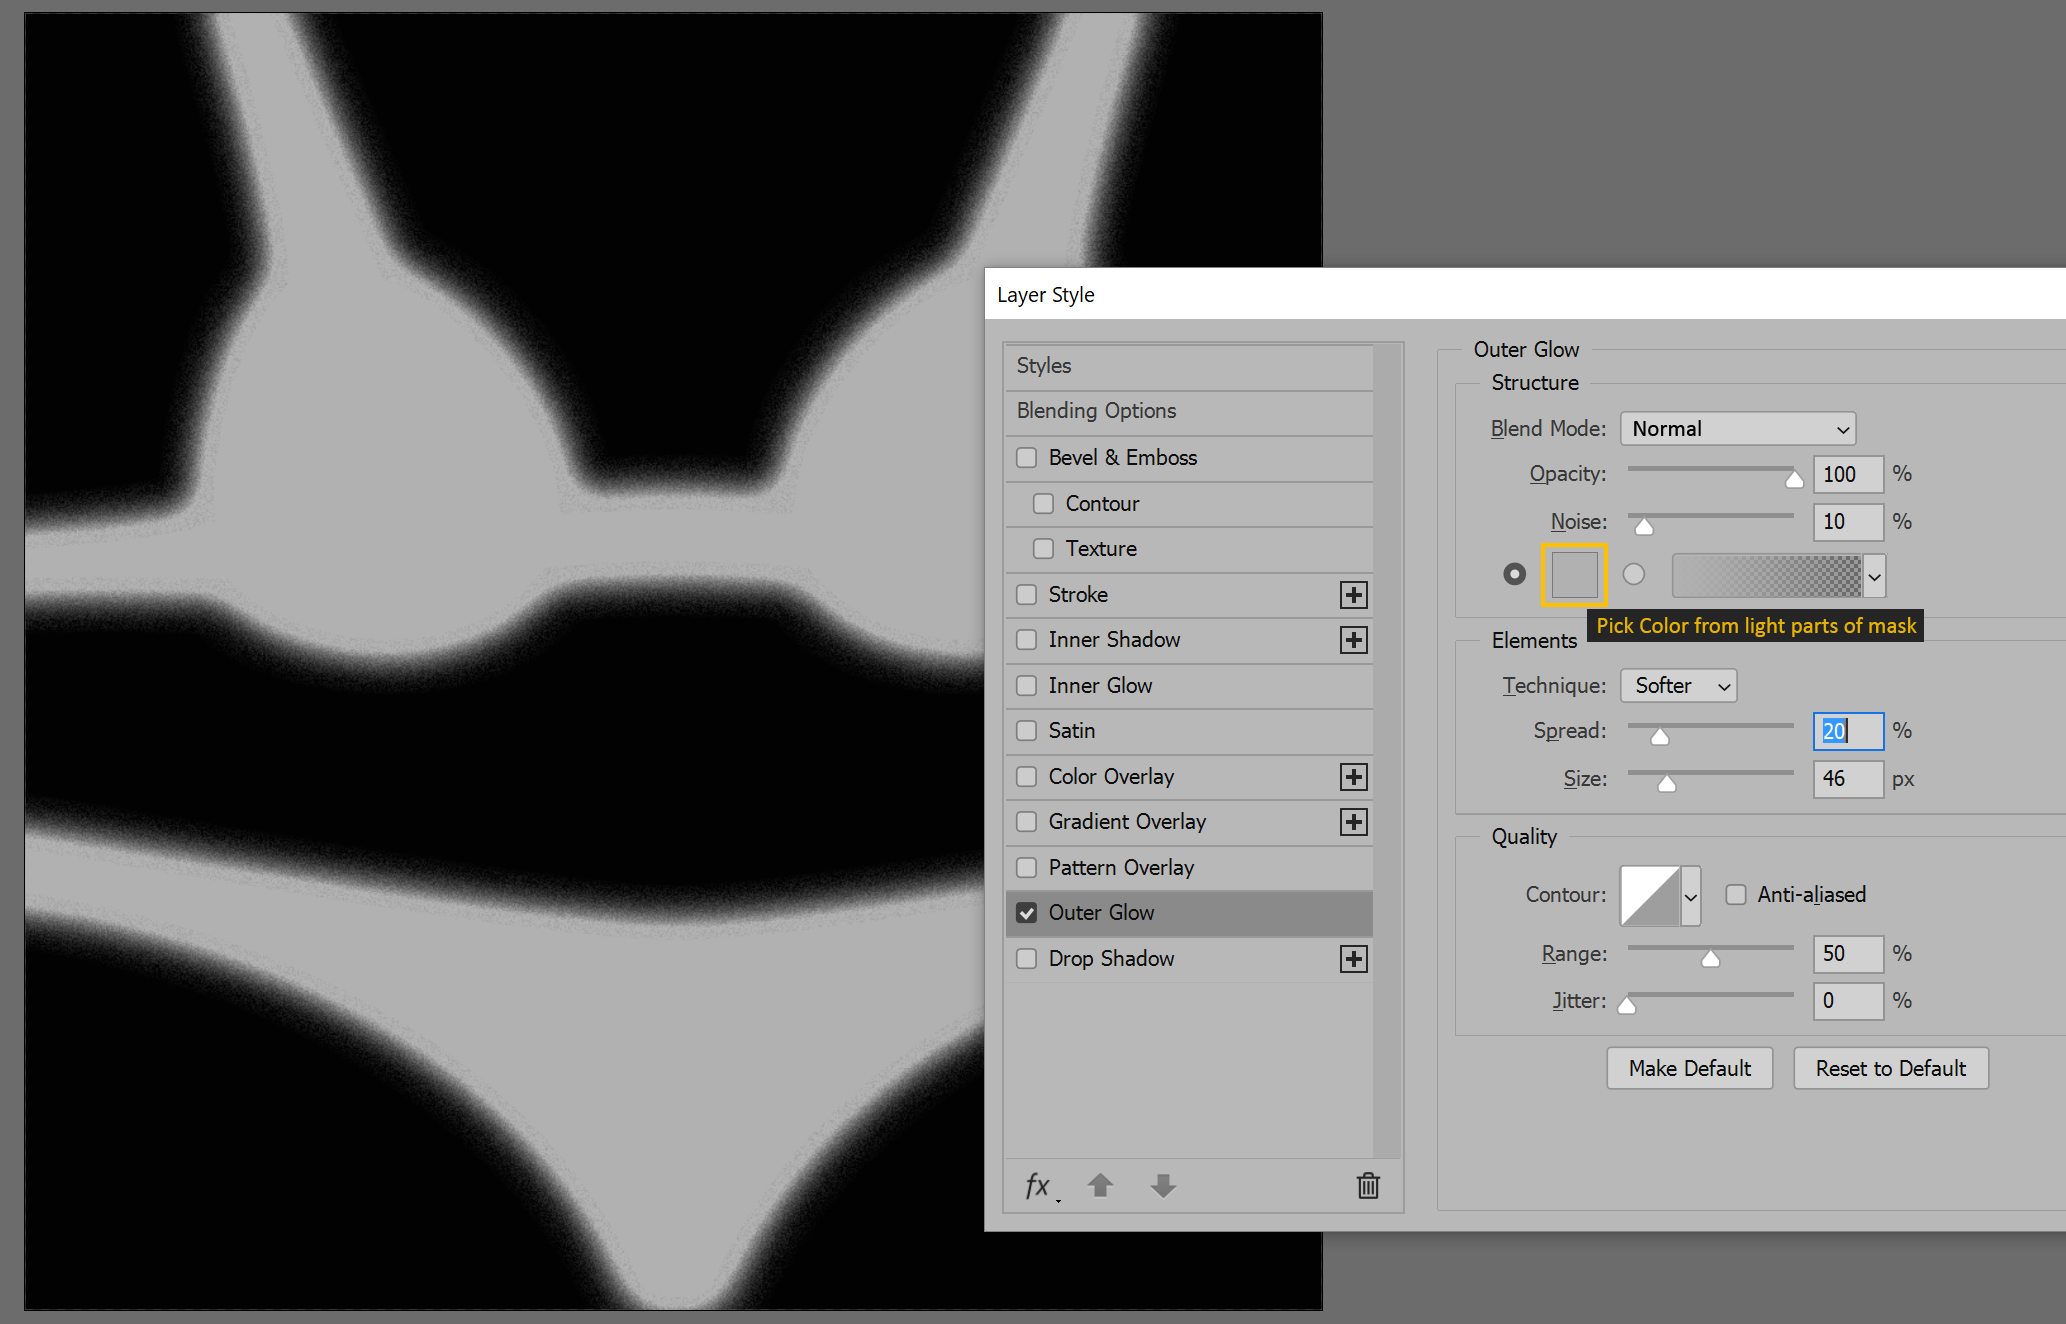
Task: Click the Range slider handle
Action: (x=1711, y=959)
